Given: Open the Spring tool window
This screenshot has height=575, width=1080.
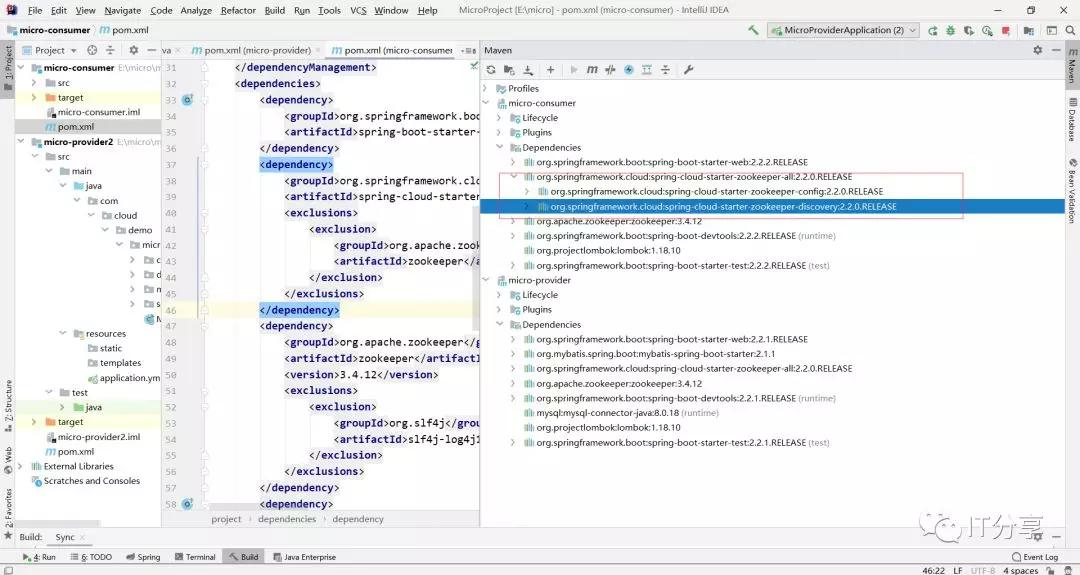Looking at the screenshot, I should 143,557.
